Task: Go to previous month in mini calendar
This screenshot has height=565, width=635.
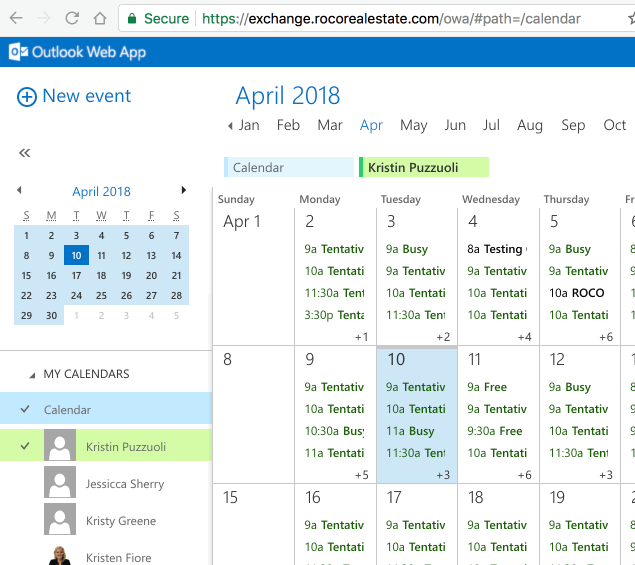Action: coord(19,190)
